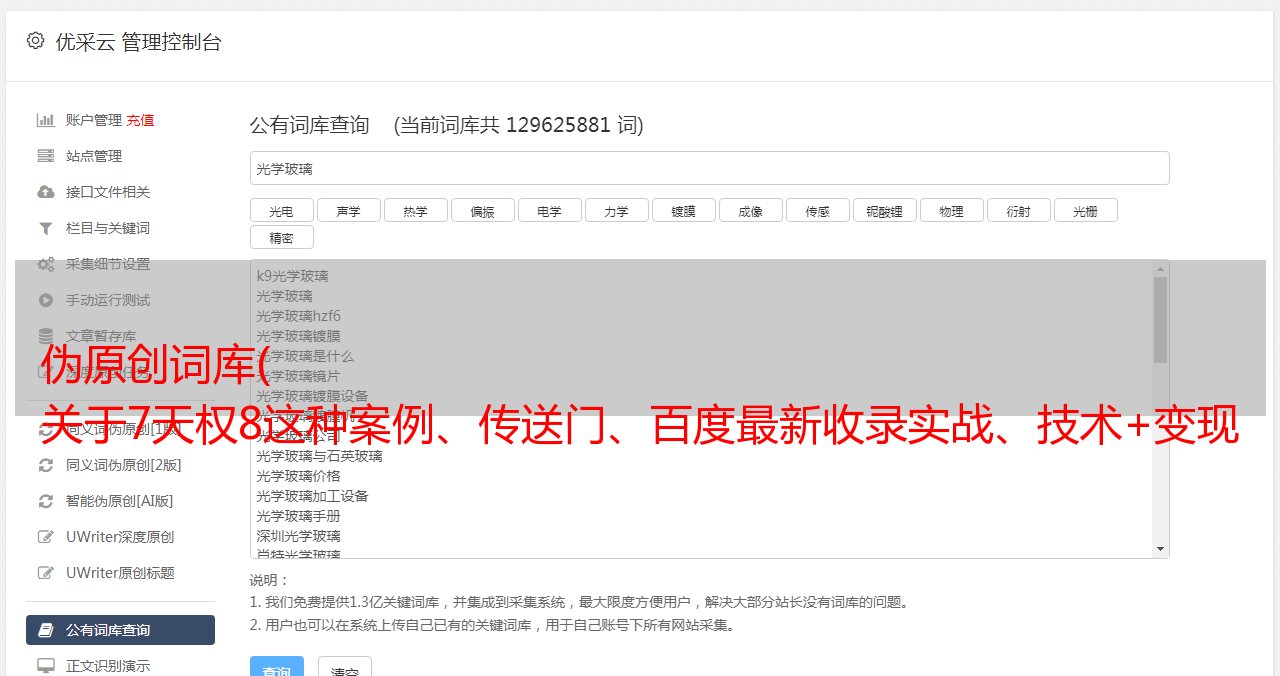Open 接口文件相关 via its cloud icon
Screen dimensions: 1280x676
(46, 192)
